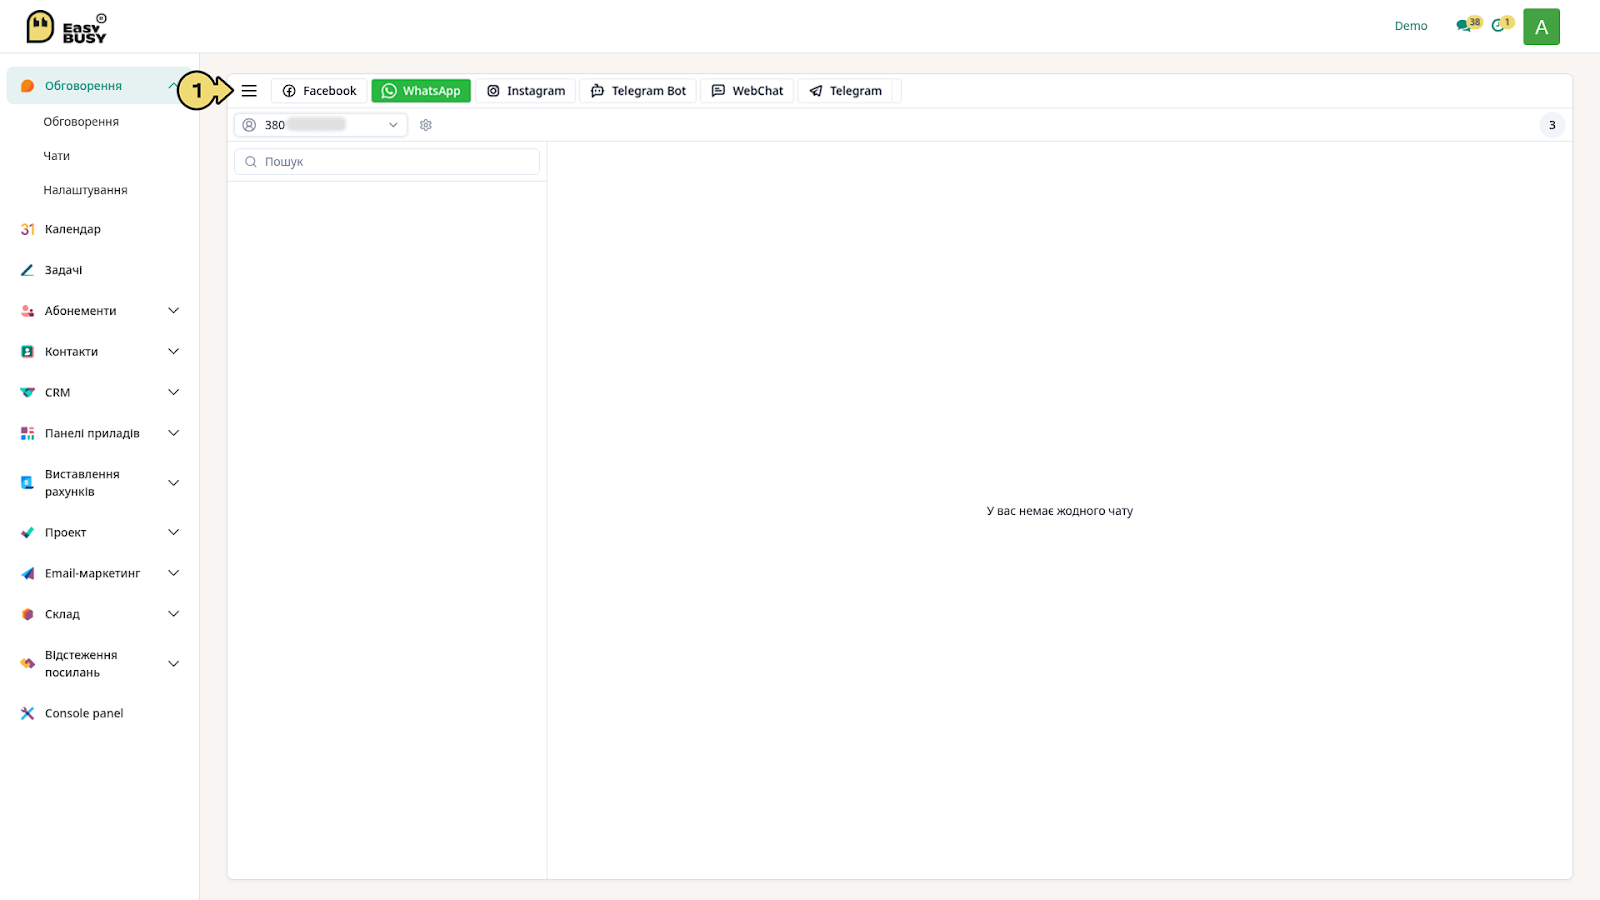
Task: Open the hamburger menu next to Facebook
Action: (x=249, y=91)
